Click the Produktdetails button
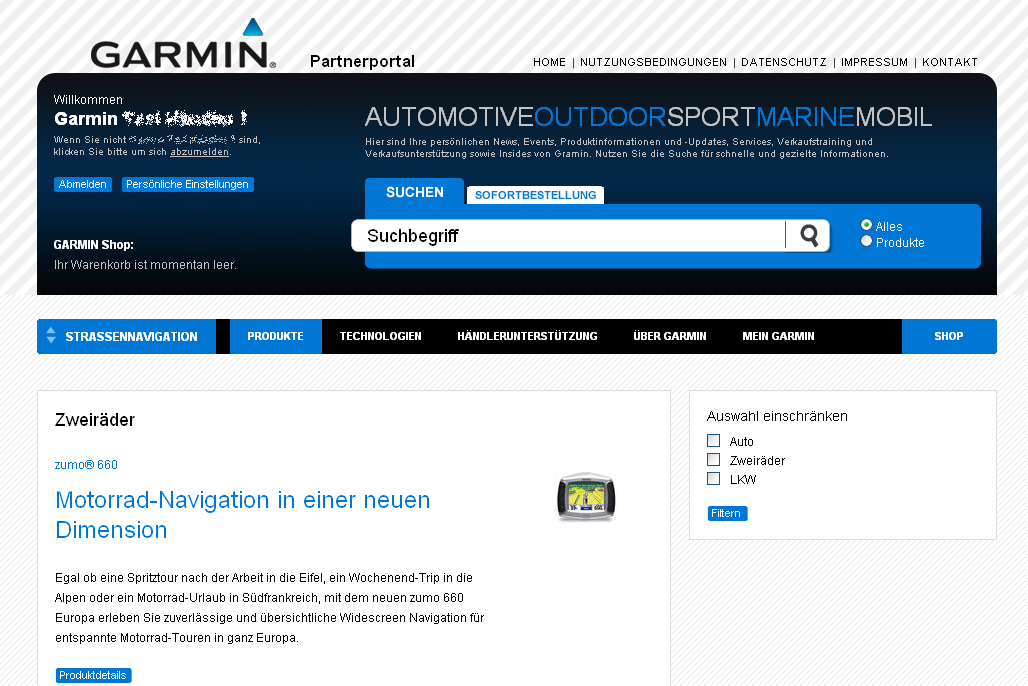 [93, 675]
